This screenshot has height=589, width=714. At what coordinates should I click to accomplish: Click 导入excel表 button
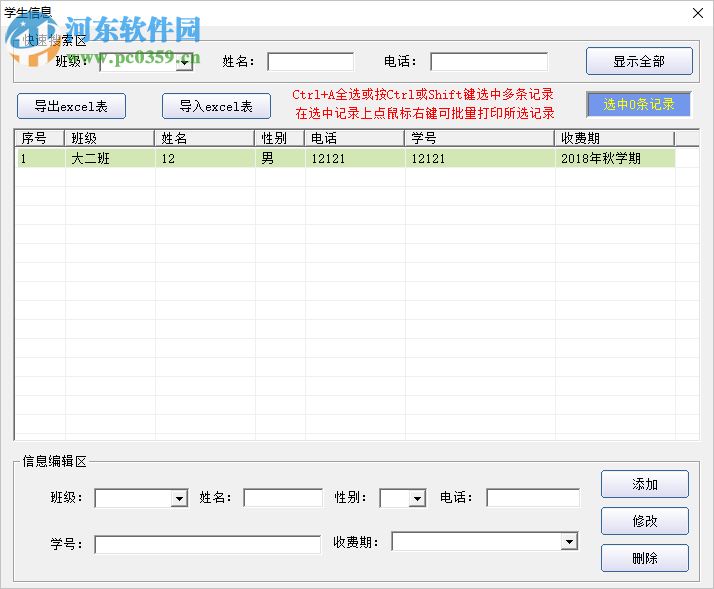pyautogui.click(x=216, y=106)
